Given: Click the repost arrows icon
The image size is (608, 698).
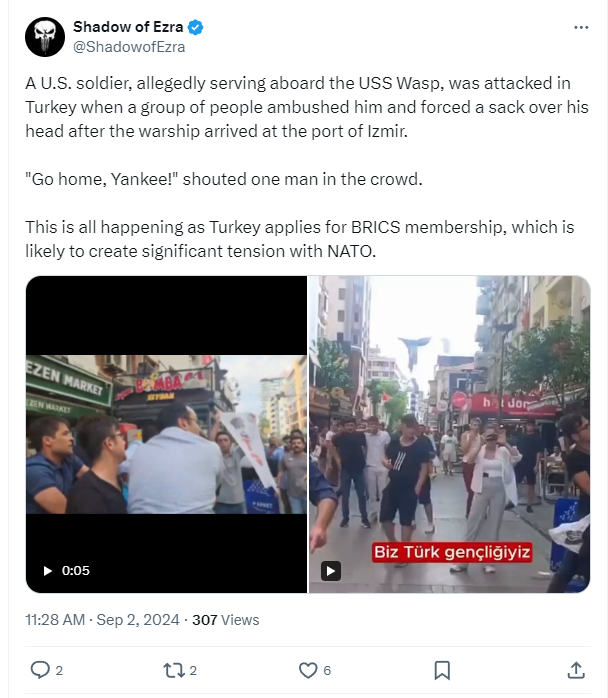Looking at the screenshot, I should [173, 670].
